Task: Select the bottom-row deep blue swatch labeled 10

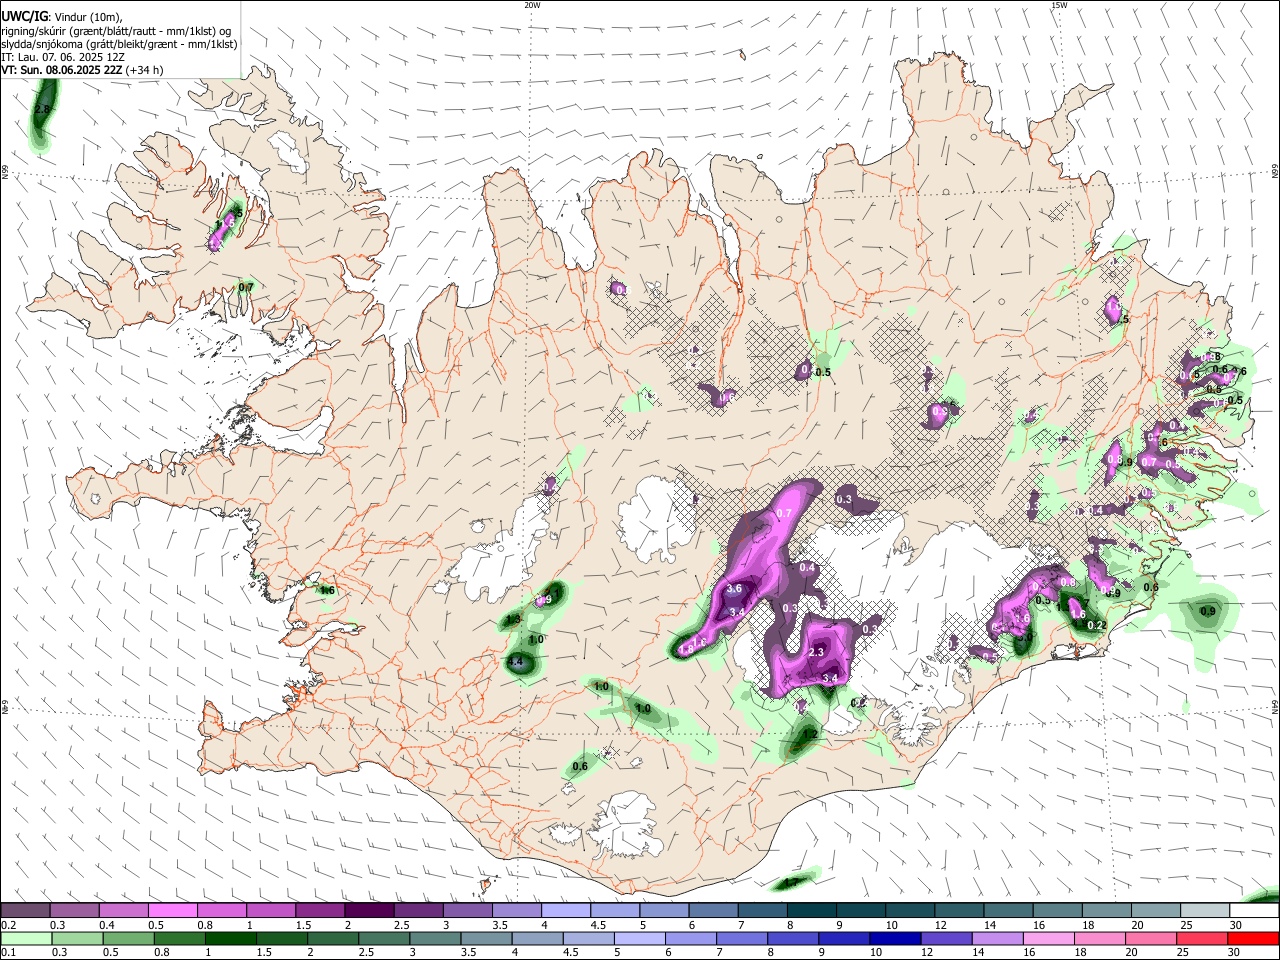Action: [x=896, y=938]
